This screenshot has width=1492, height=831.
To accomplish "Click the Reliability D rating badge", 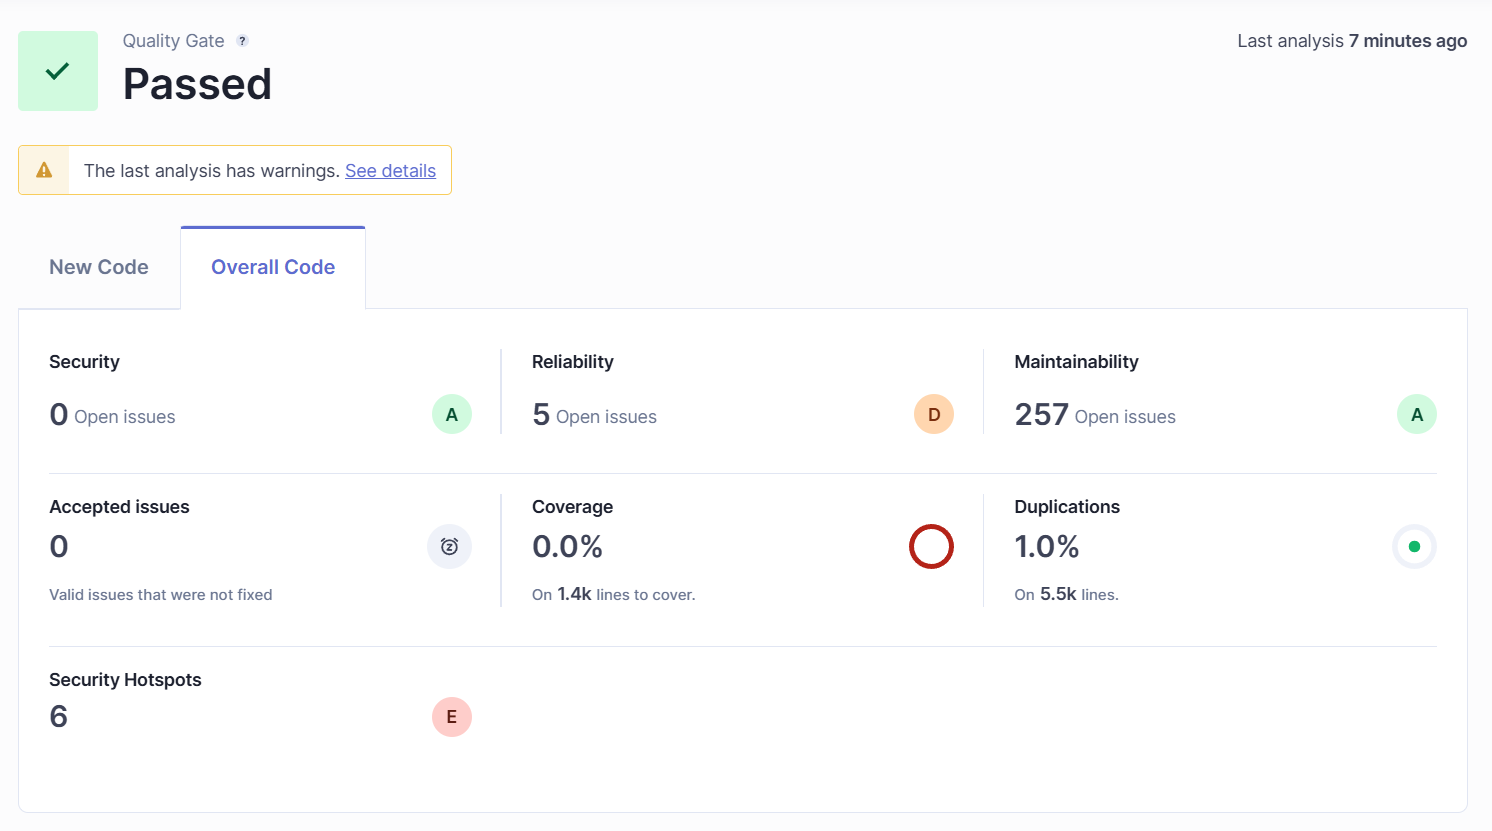I will 934,414.
